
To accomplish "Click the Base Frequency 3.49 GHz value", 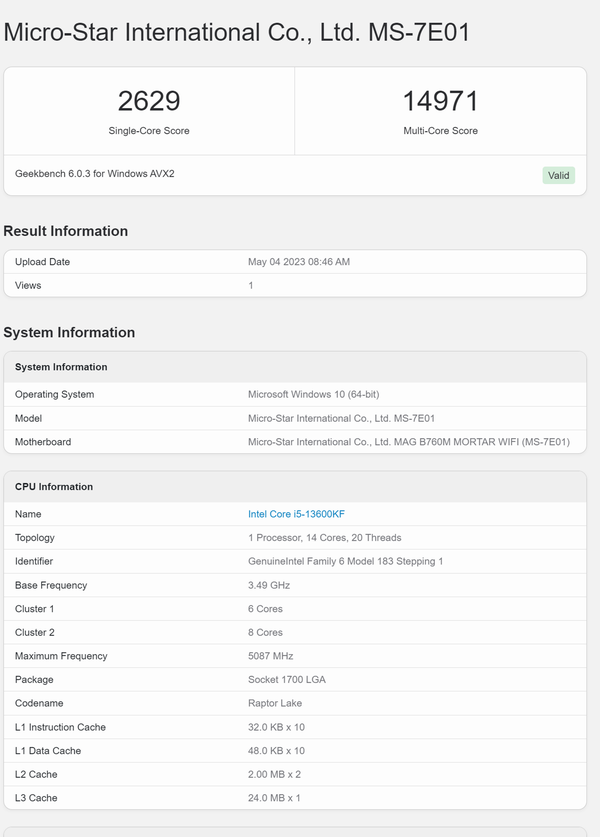I will (269, 585).
